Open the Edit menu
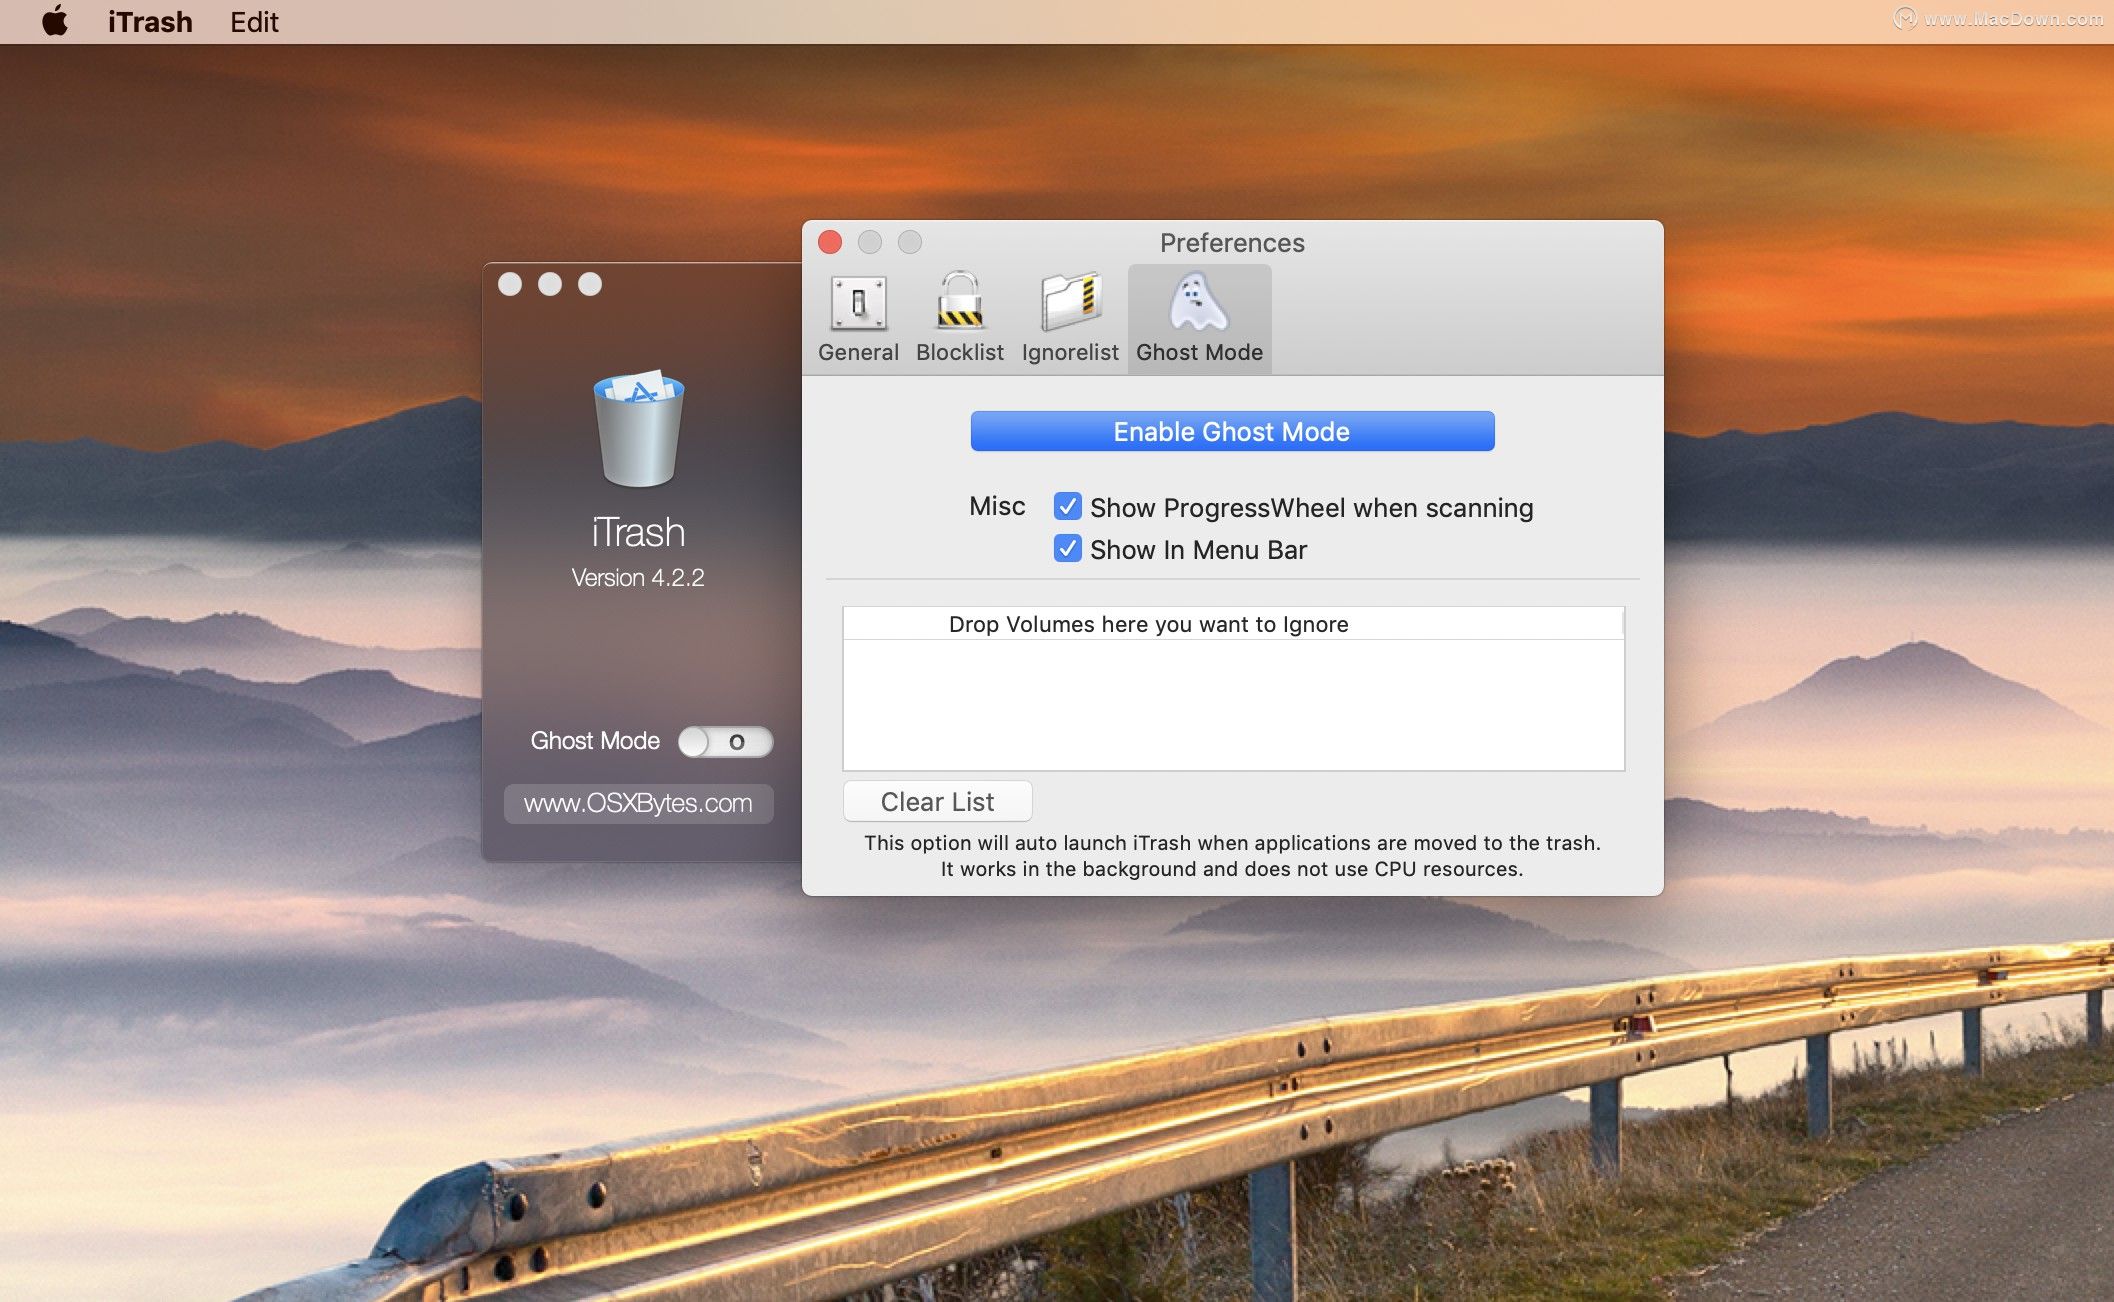This screenshot has width=2114, height=1302. point(254,21)
